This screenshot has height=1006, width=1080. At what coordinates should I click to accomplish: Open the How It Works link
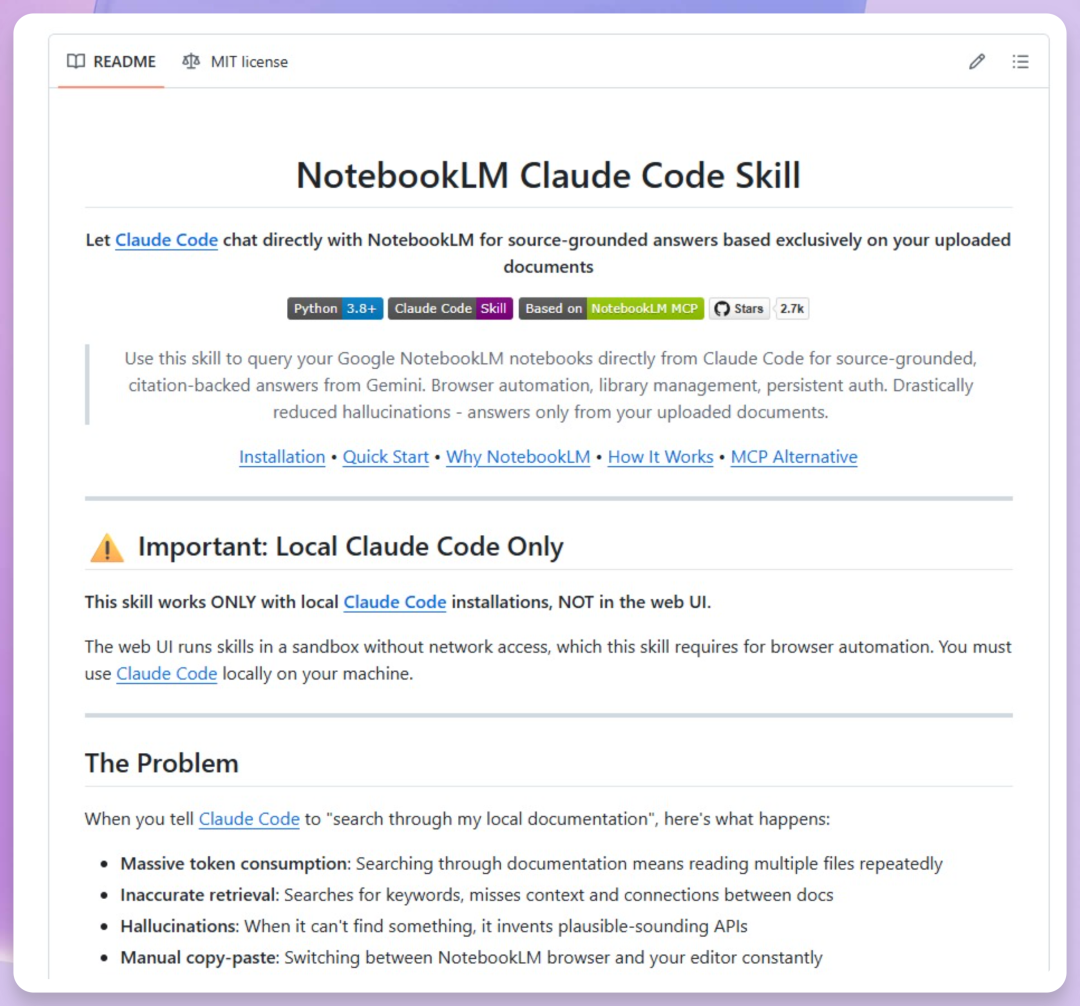point(661,457)
